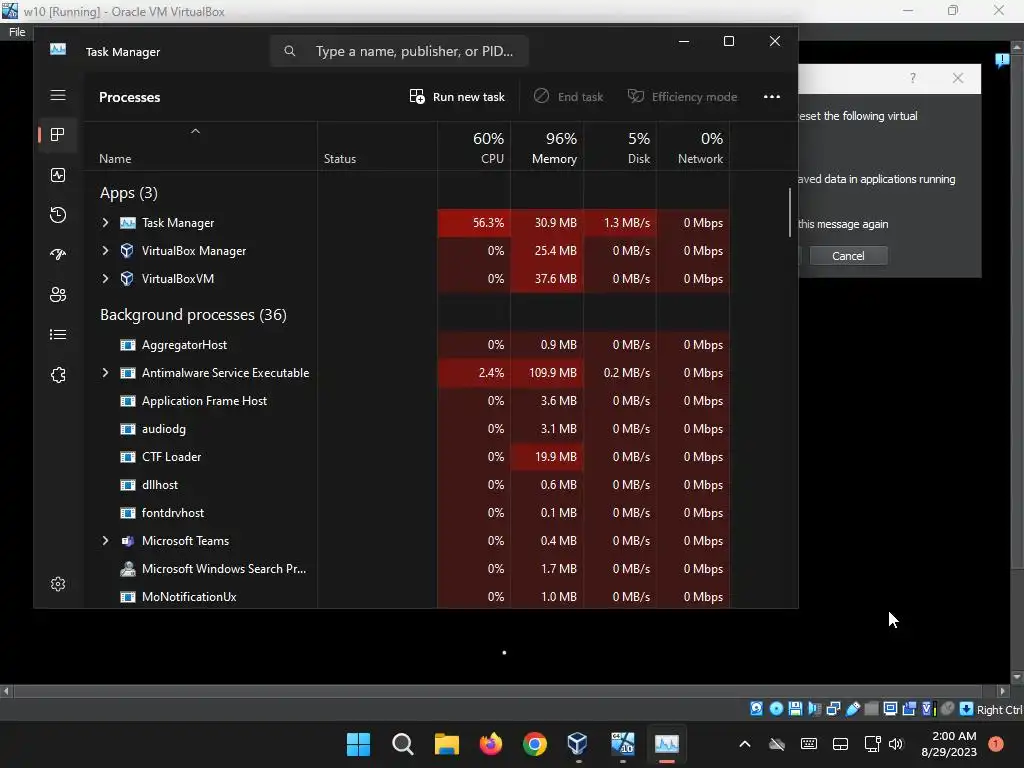
Task: Select the Microsoft Windows Search process row
Action: coord(405,569)
